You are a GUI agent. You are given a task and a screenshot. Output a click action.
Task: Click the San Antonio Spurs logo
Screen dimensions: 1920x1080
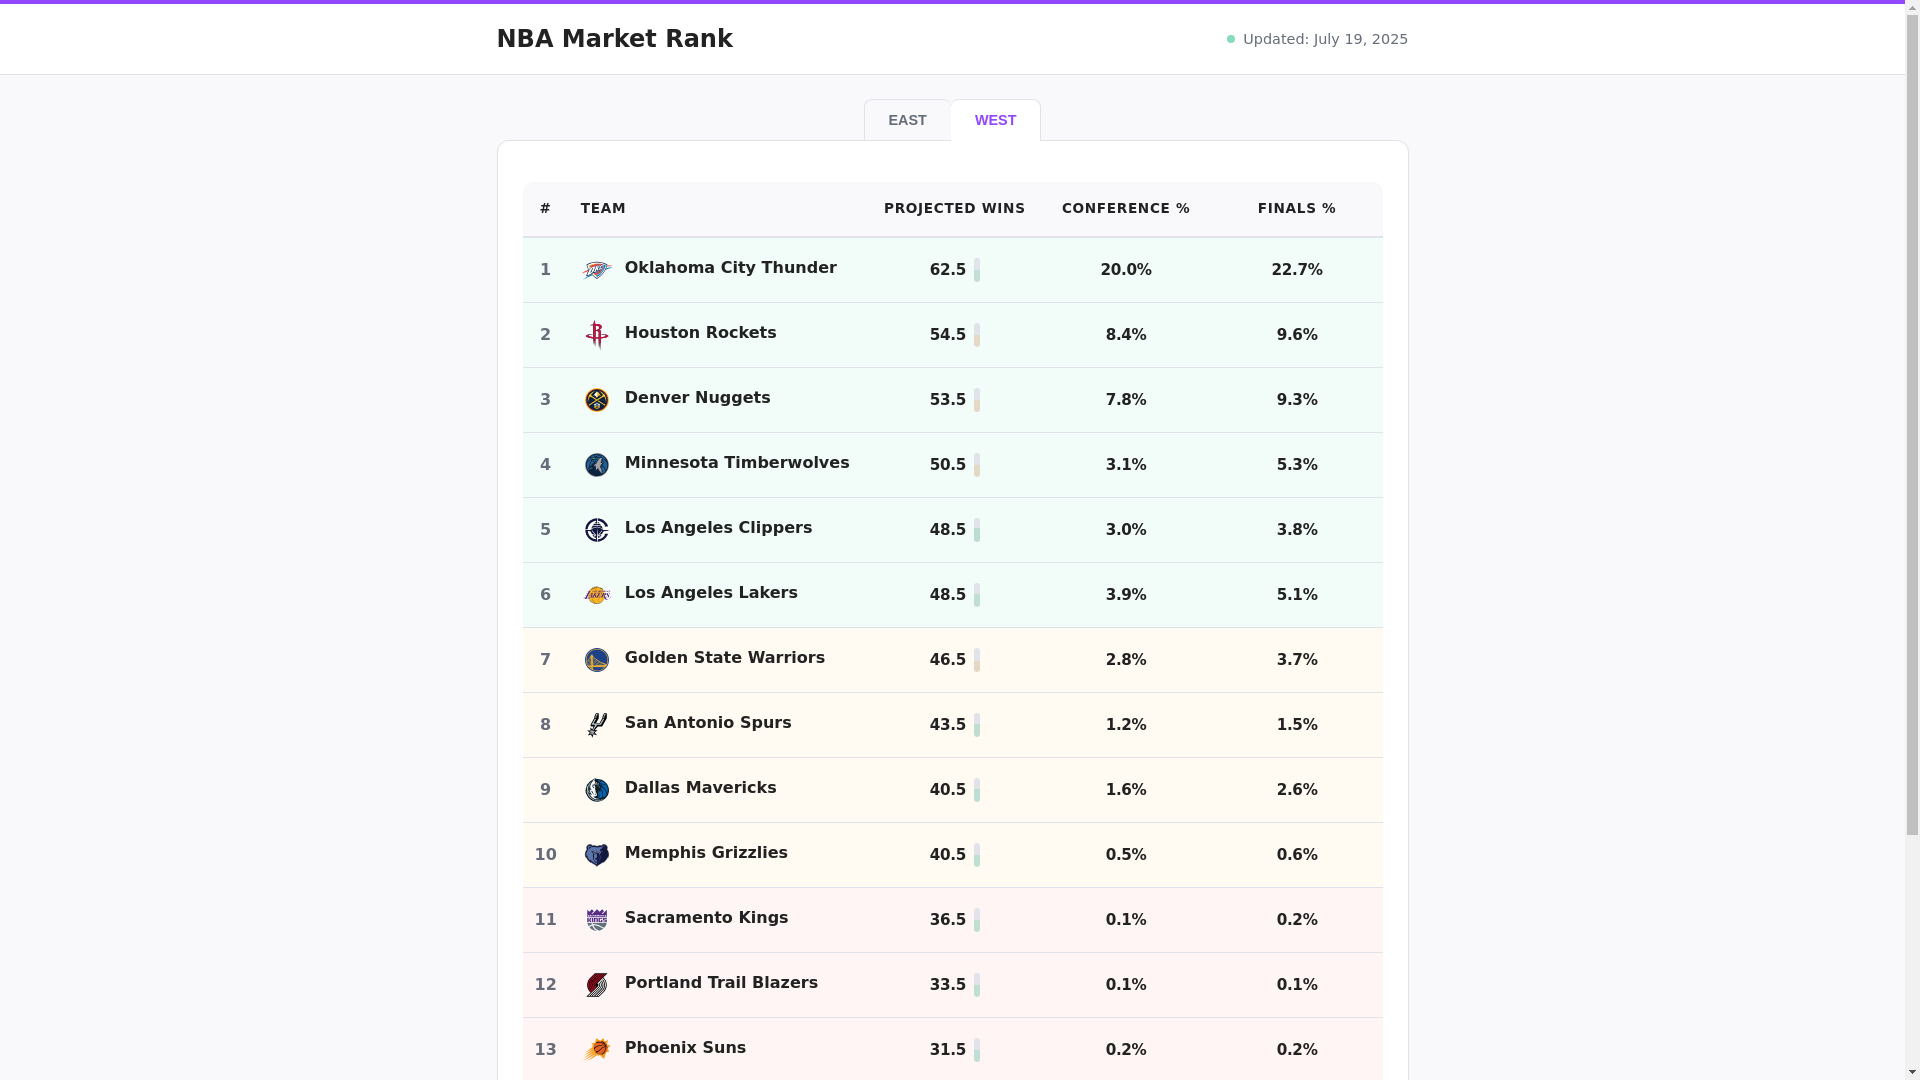coord(597,725)
